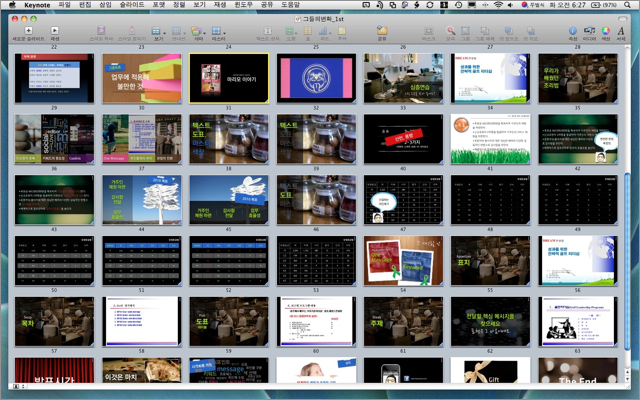The width and height of the screenshot is (640, 400).
Task: Open the Keynote application menu
Action: click(x=37, y=5)
